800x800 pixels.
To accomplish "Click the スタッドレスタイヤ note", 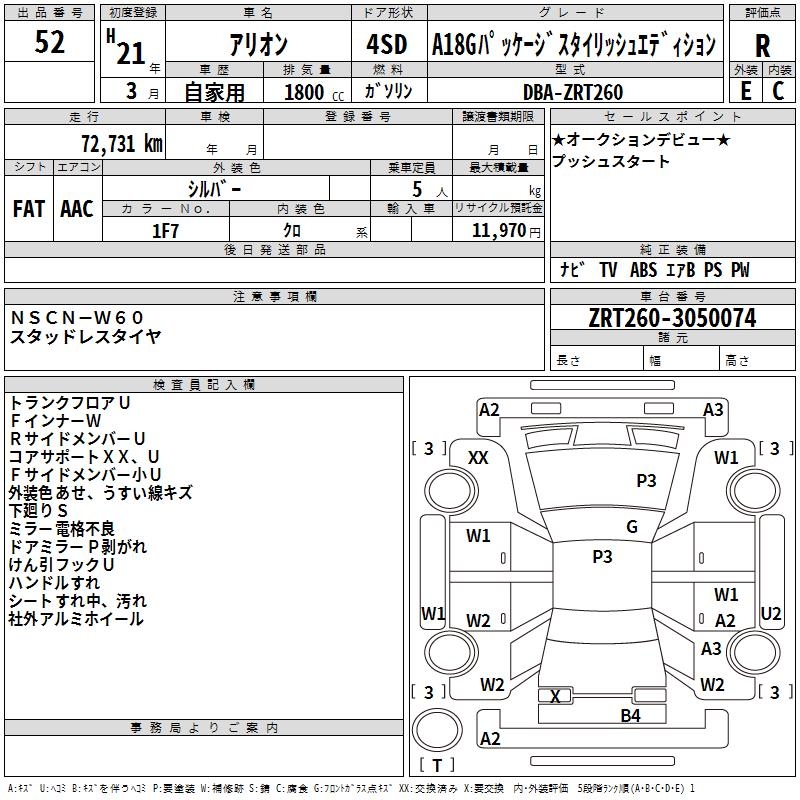I will (x=85, y=336).
